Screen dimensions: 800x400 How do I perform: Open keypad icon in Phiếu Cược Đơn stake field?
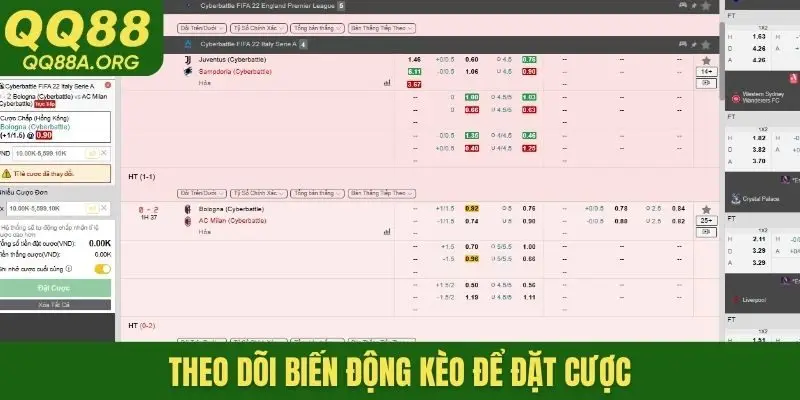point(92,208)
